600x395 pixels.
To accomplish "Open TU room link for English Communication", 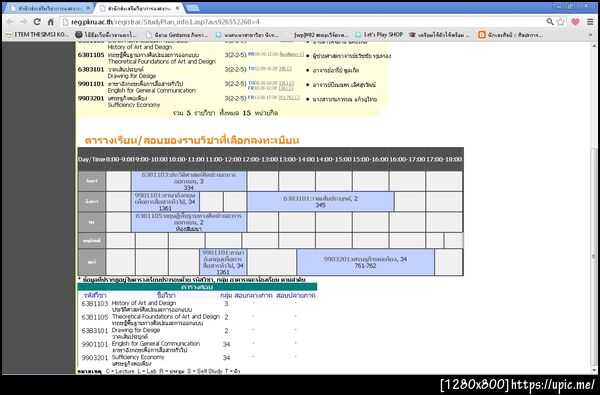I will tap(286, 83).
